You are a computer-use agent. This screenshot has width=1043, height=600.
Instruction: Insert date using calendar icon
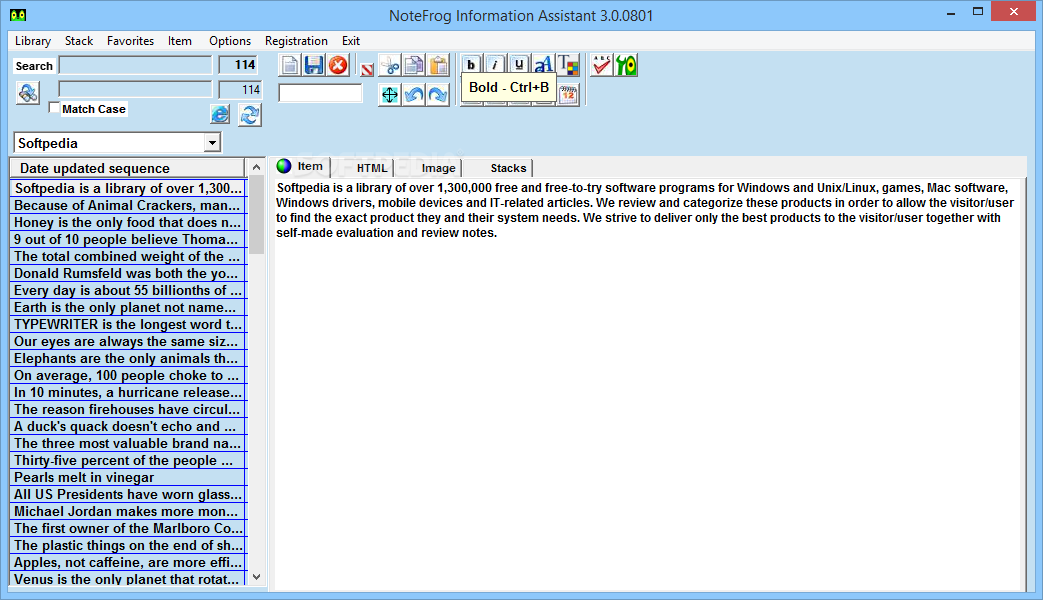point(568,94)
